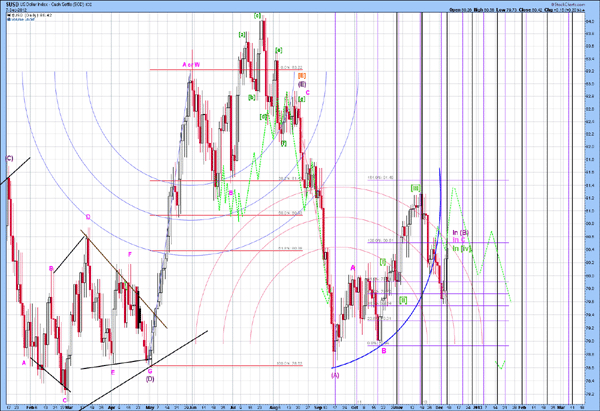Click the purple (A) wave label
Image resolution: width=600 pixels, height=411 pixels.
click(x=335, y=375)
